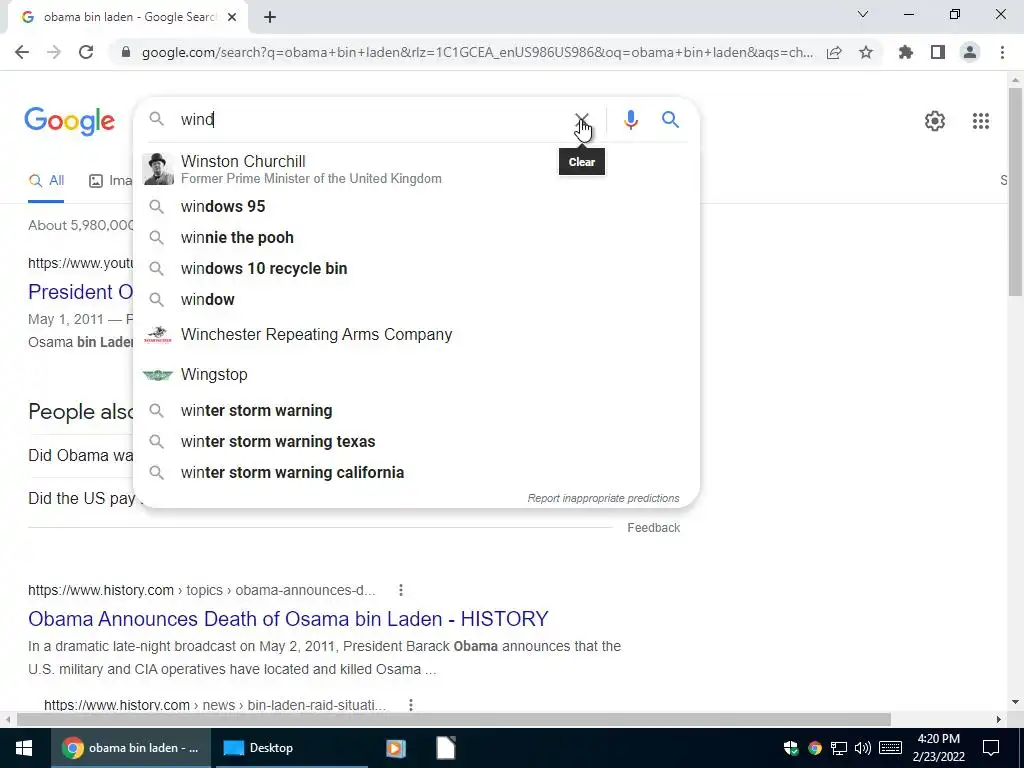Select windows 10 recycle bin suggestion

point(416,268)
